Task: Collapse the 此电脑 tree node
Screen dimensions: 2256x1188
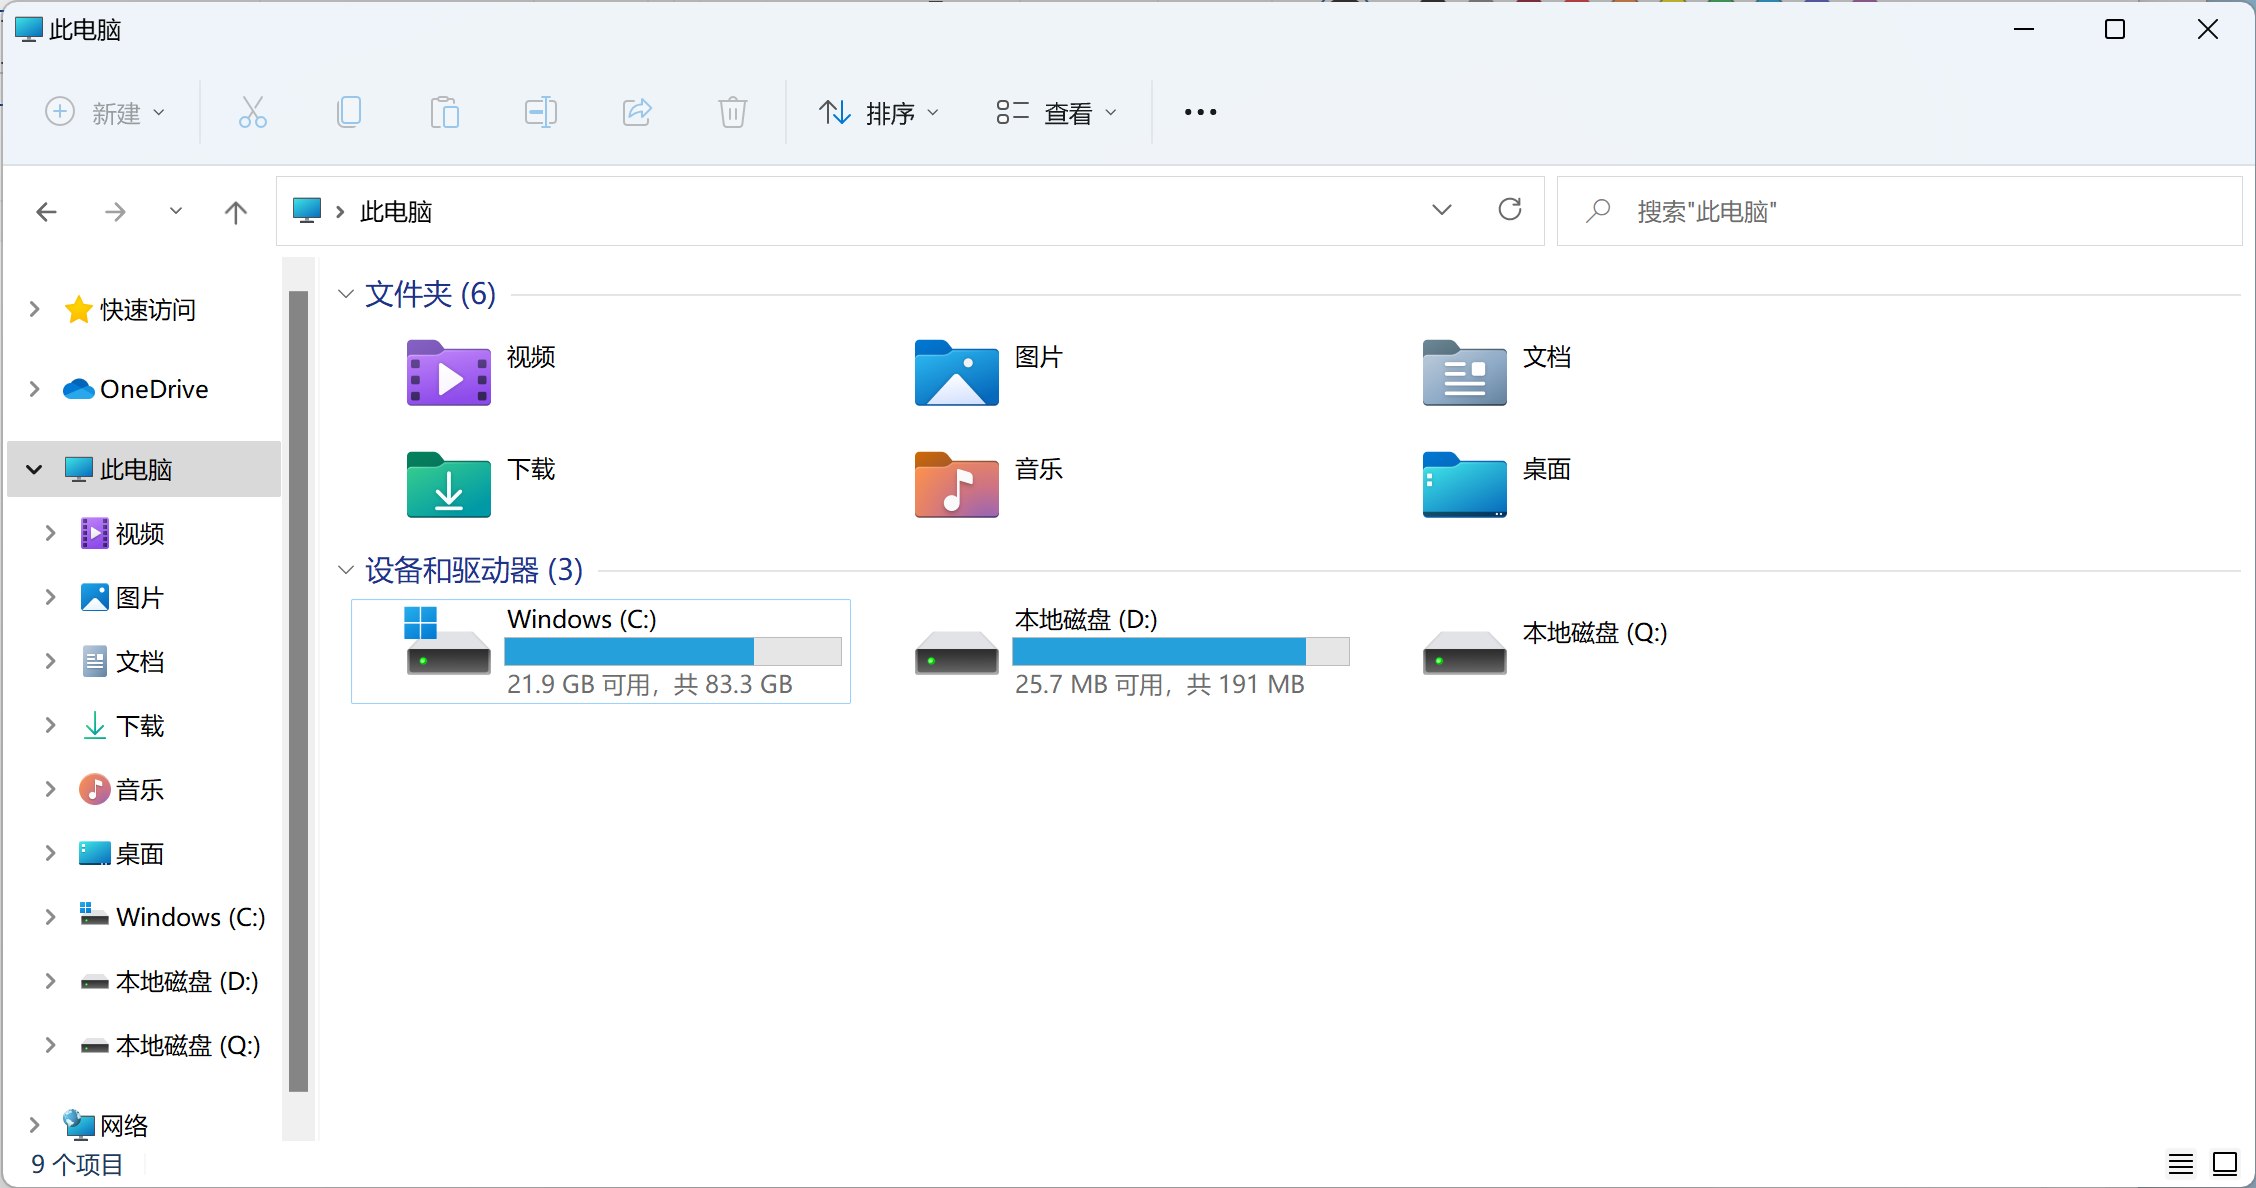Action: pyautogui.click(x=35, y=469)
